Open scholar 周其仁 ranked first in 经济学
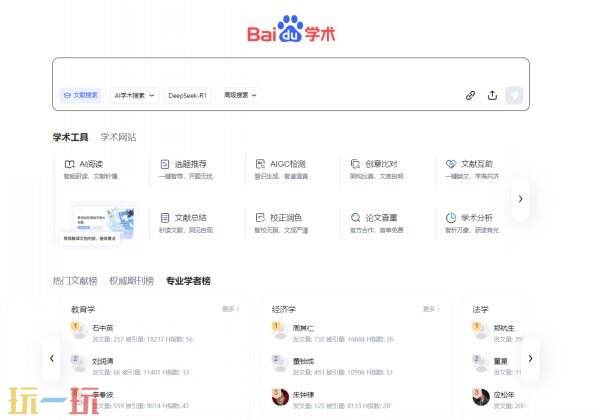 303,328
